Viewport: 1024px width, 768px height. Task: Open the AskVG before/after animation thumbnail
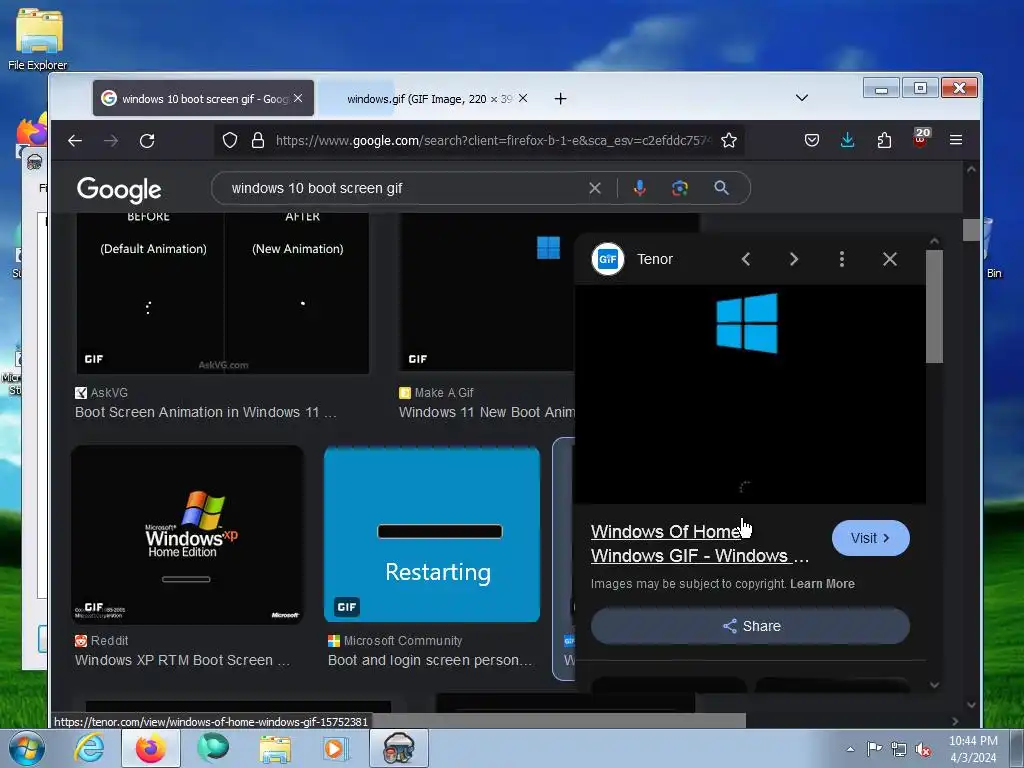point(223,293)
